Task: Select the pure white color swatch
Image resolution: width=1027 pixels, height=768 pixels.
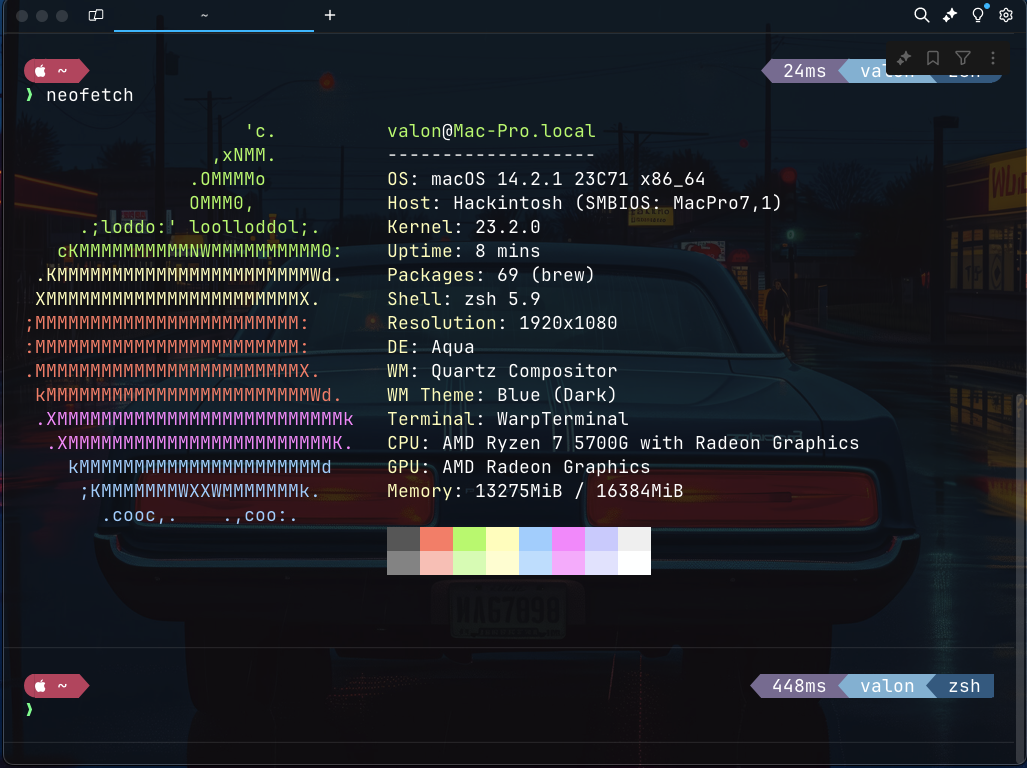Action: (635, 563)
